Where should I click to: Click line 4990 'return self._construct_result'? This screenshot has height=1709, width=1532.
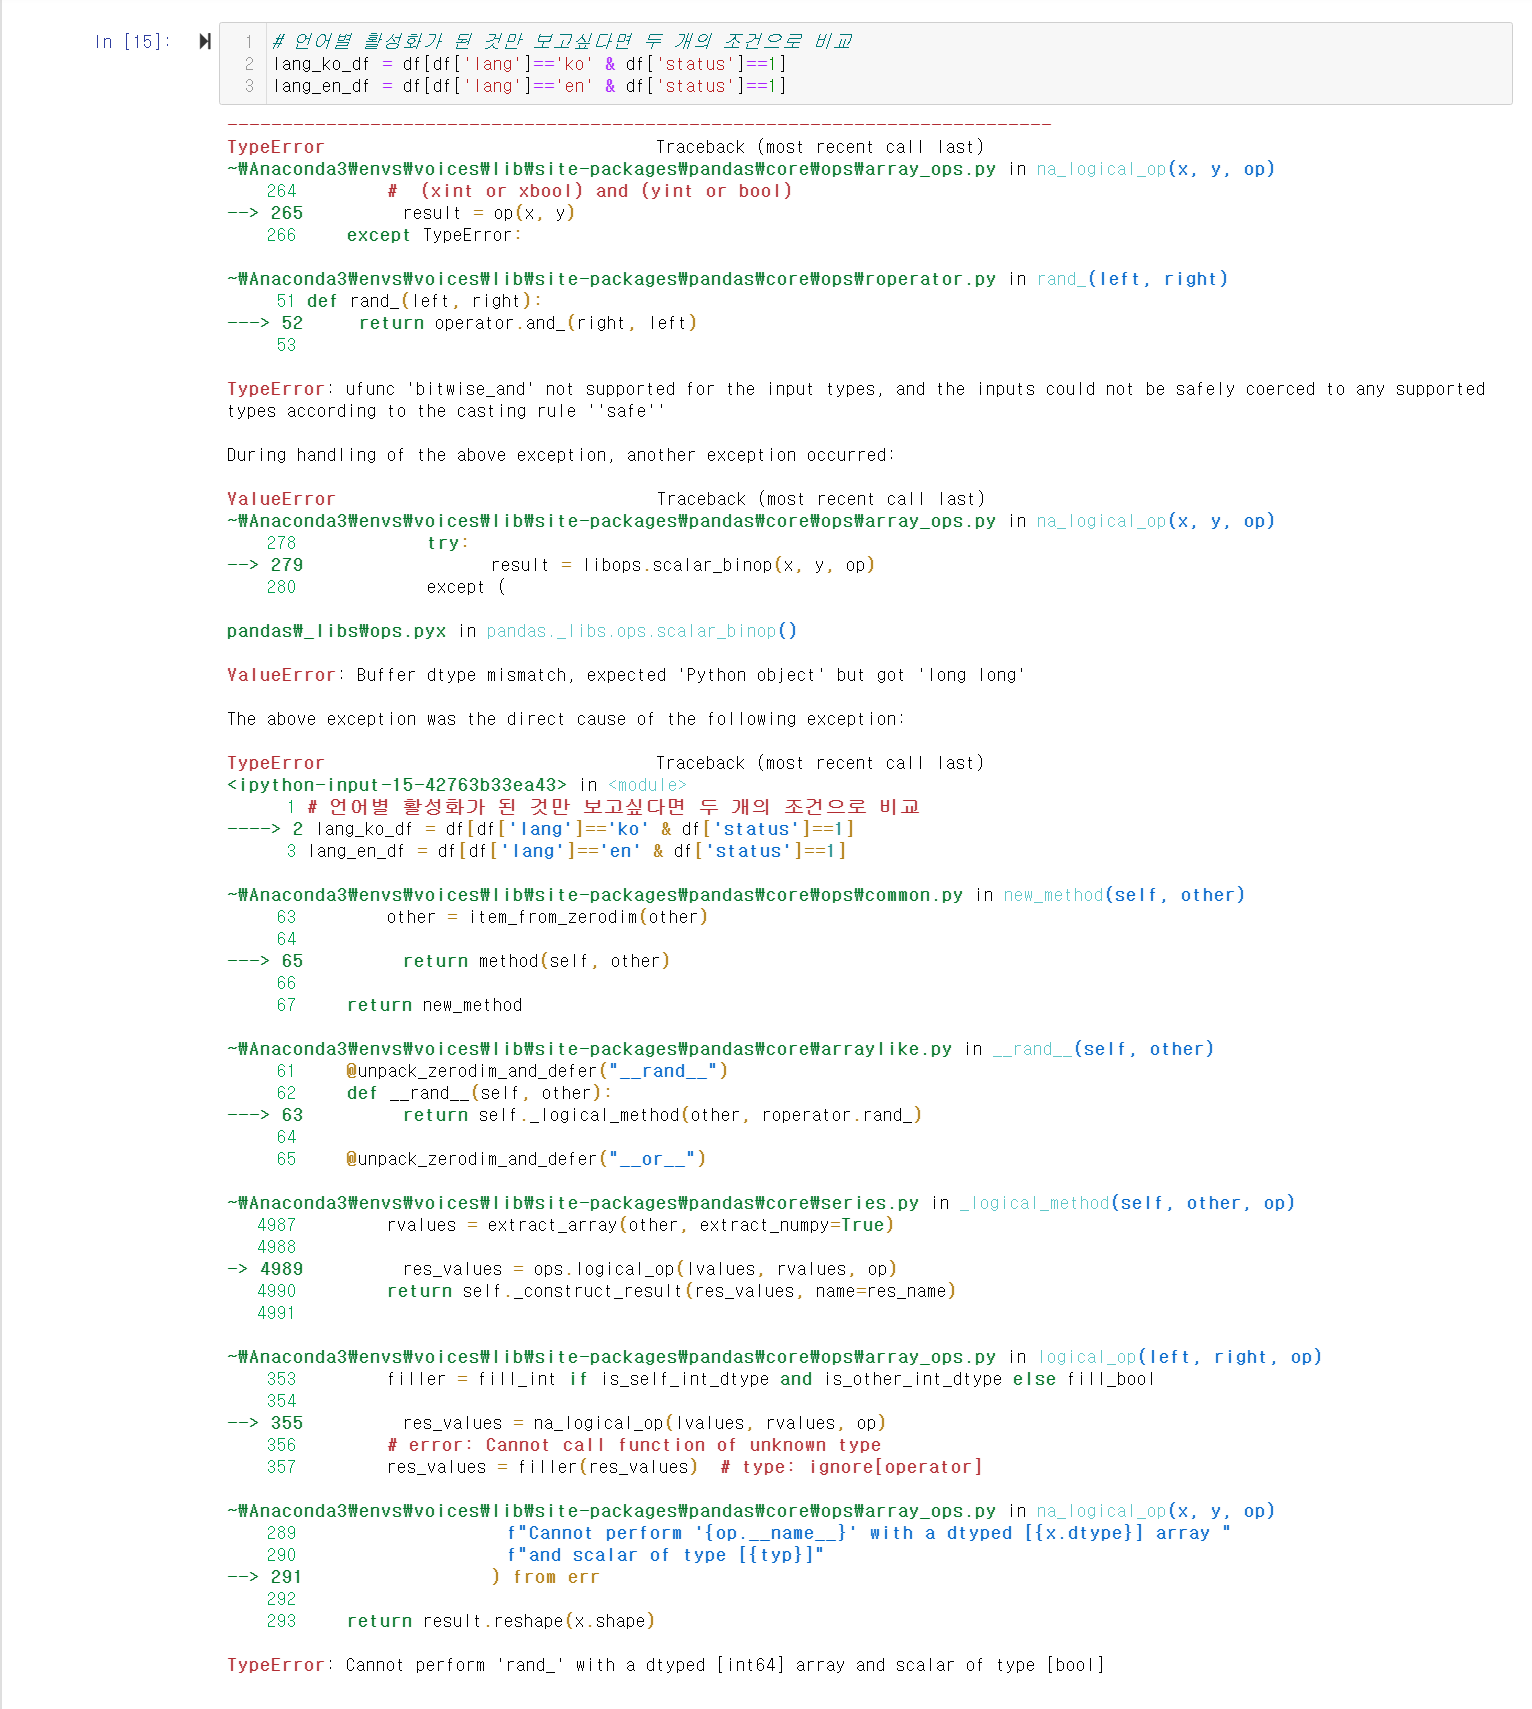606,1291
